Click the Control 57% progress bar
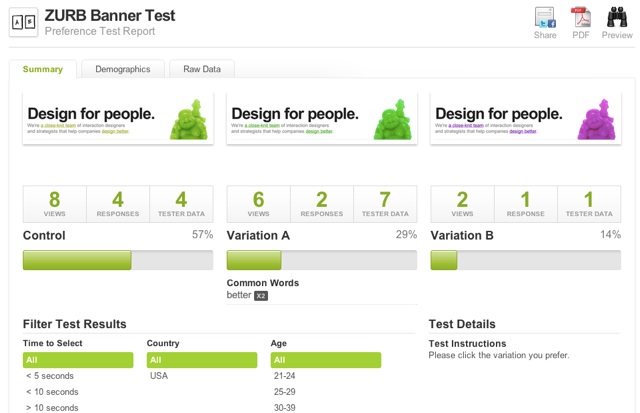 (118, 261)
